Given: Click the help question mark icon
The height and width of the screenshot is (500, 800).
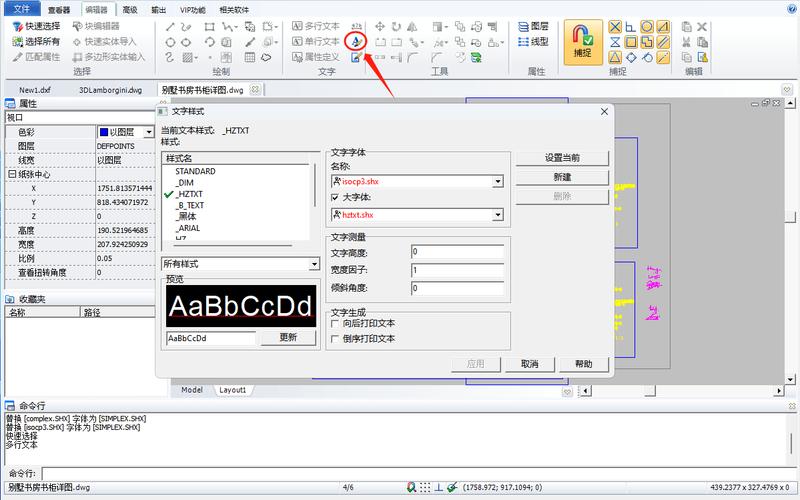Looking at the screenshot, I should [x=792, y=9].
